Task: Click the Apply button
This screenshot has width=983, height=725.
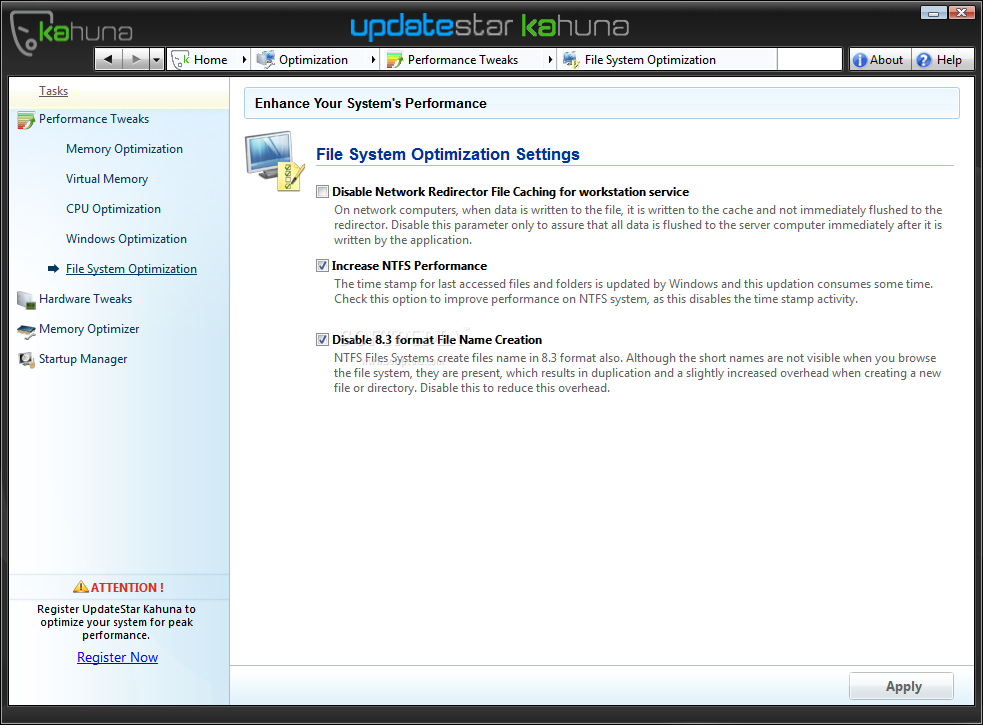Action: [902, 686]
